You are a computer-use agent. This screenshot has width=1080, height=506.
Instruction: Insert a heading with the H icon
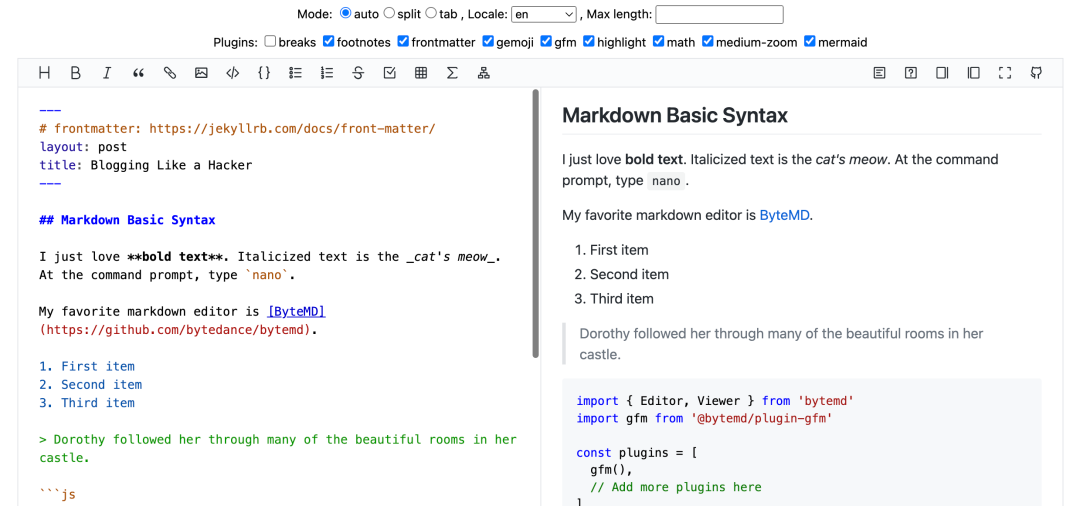44,73
